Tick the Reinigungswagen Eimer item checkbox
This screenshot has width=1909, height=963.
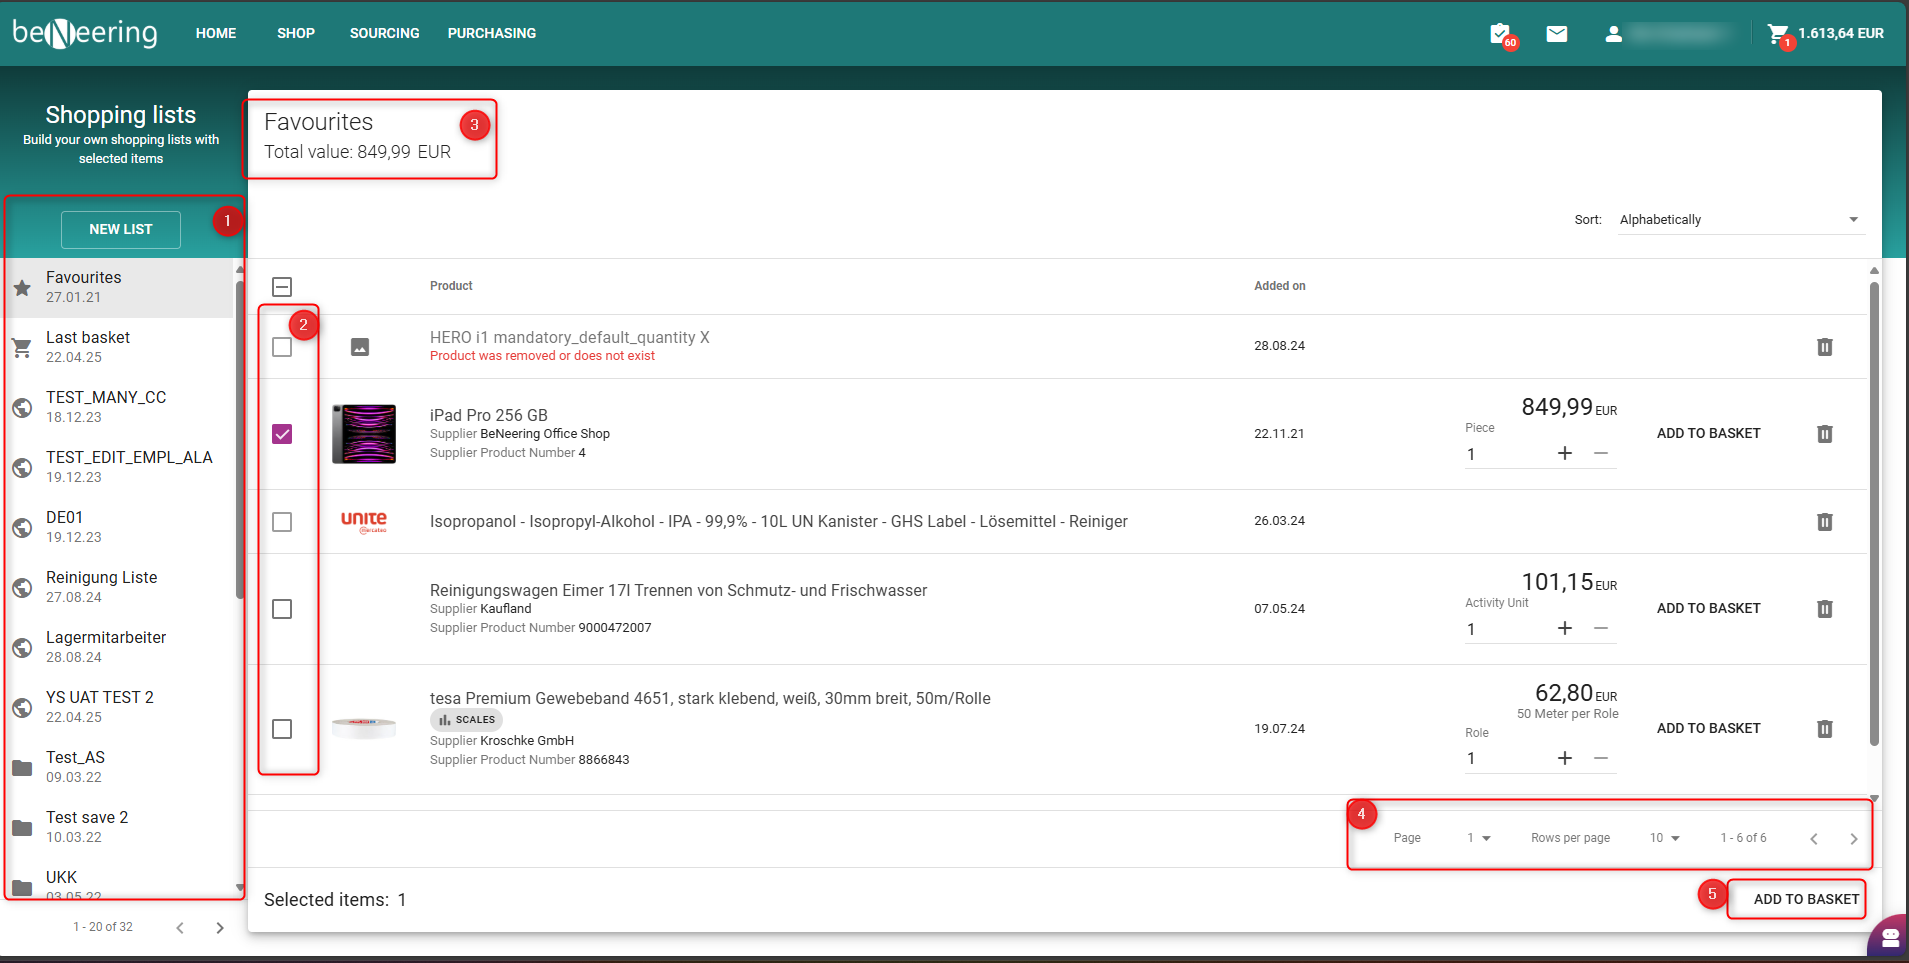click(x=282, y=609)
